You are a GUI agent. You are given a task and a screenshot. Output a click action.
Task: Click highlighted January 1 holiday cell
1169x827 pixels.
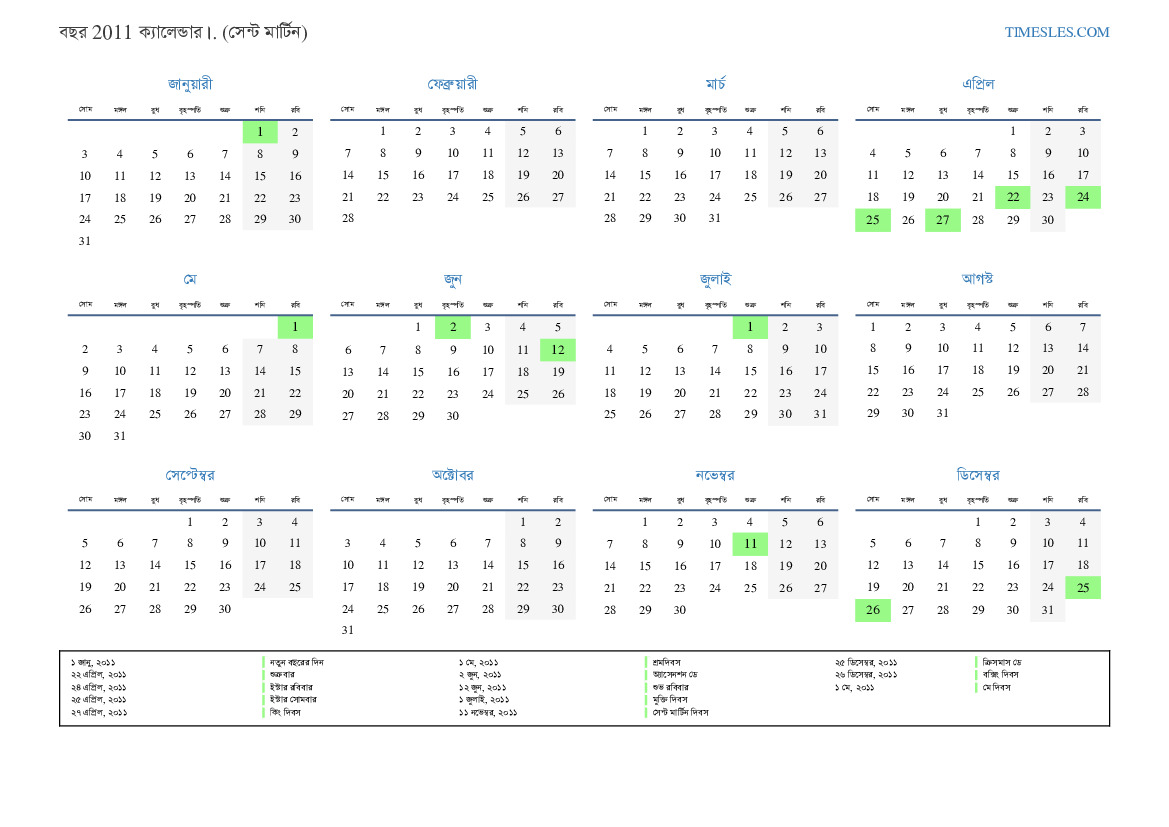coord(260,132)
